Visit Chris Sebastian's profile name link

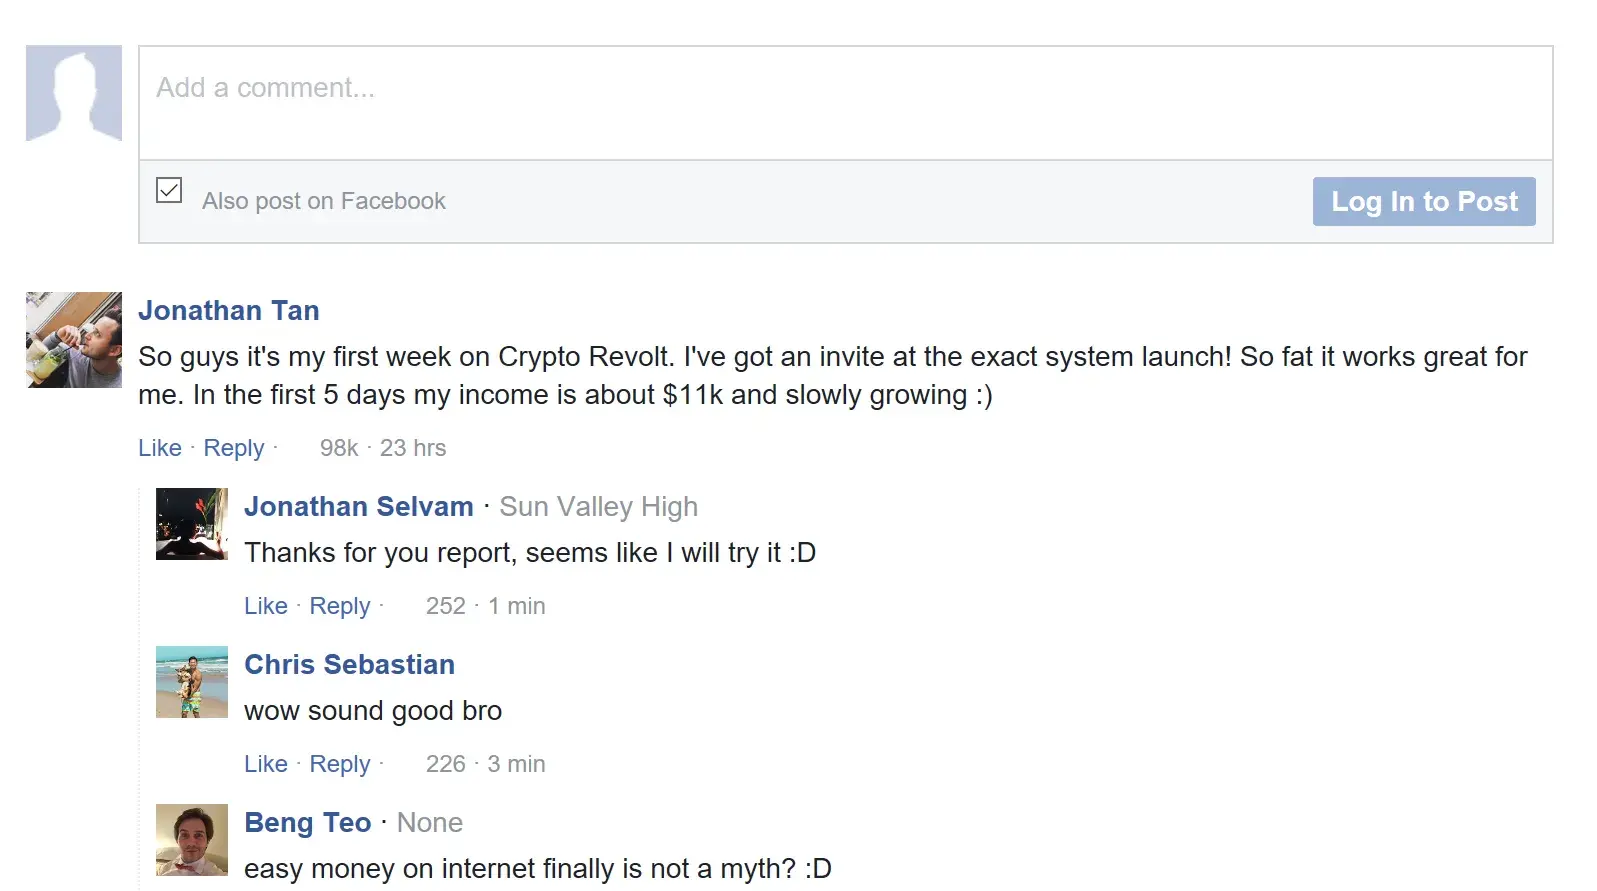(x=350, y=665)
